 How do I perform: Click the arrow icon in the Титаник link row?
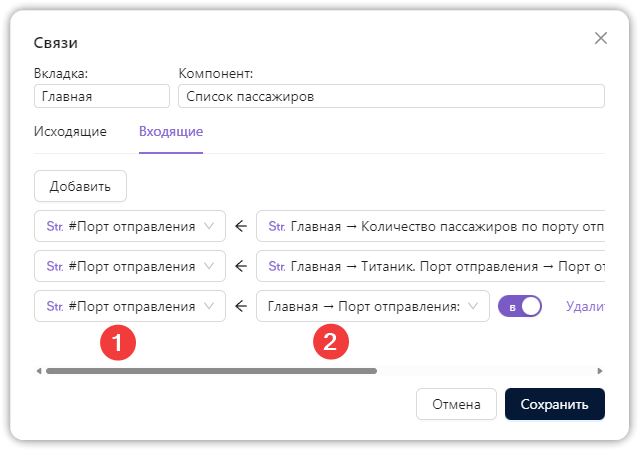[241, 266]
